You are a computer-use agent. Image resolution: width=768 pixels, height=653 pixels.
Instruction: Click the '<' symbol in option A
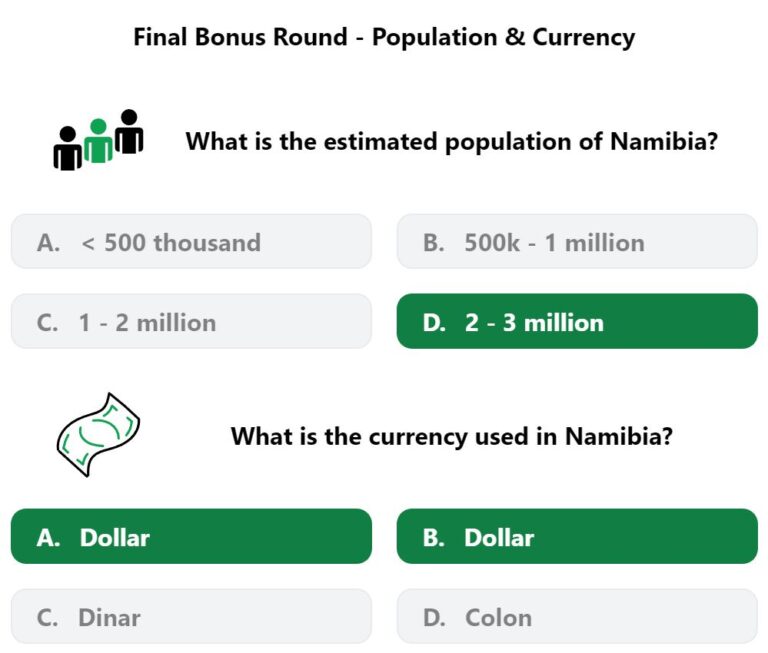[x=88, y=243]
